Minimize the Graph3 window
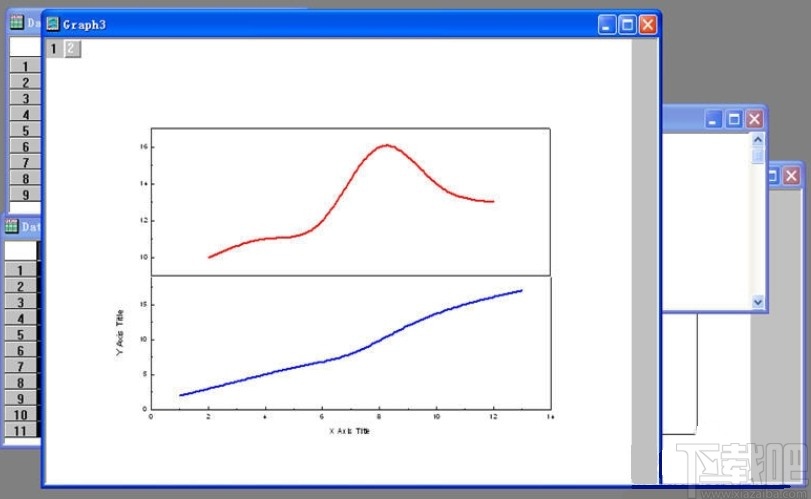This screenshot has width=811, height=499. (607, 24)
